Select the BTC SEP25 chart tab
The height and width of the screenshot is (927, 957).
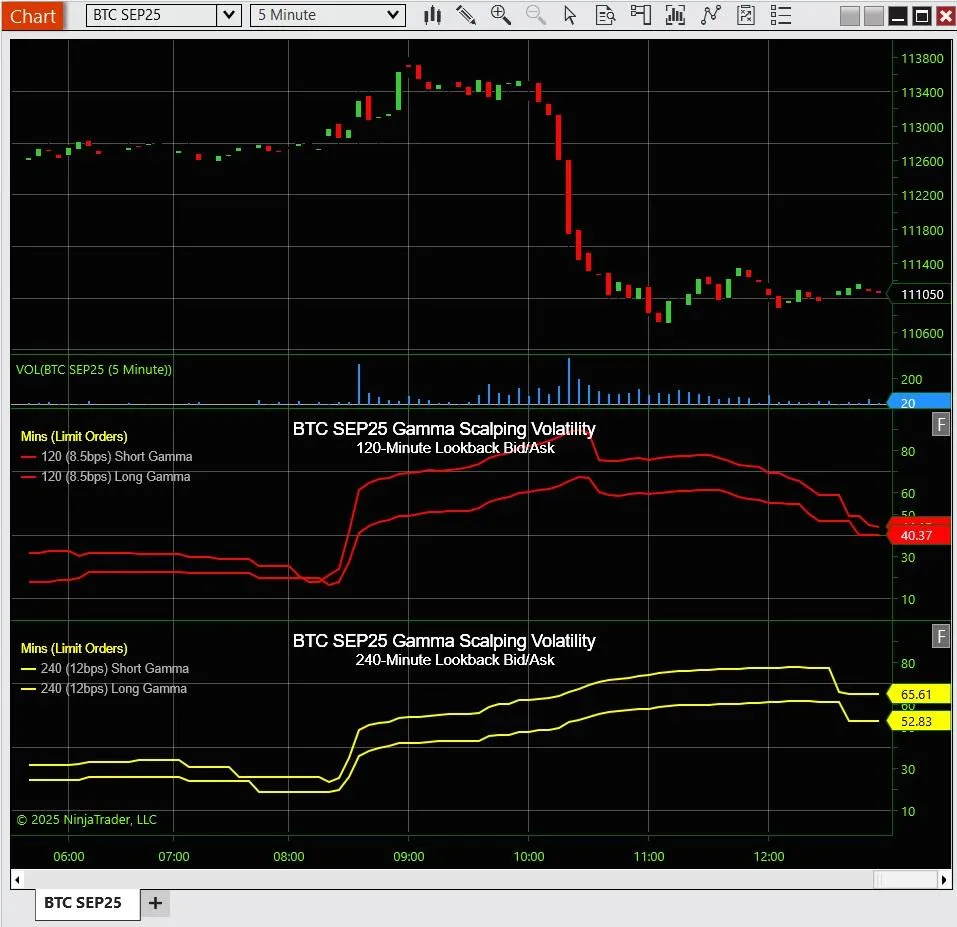pos(82,903)
